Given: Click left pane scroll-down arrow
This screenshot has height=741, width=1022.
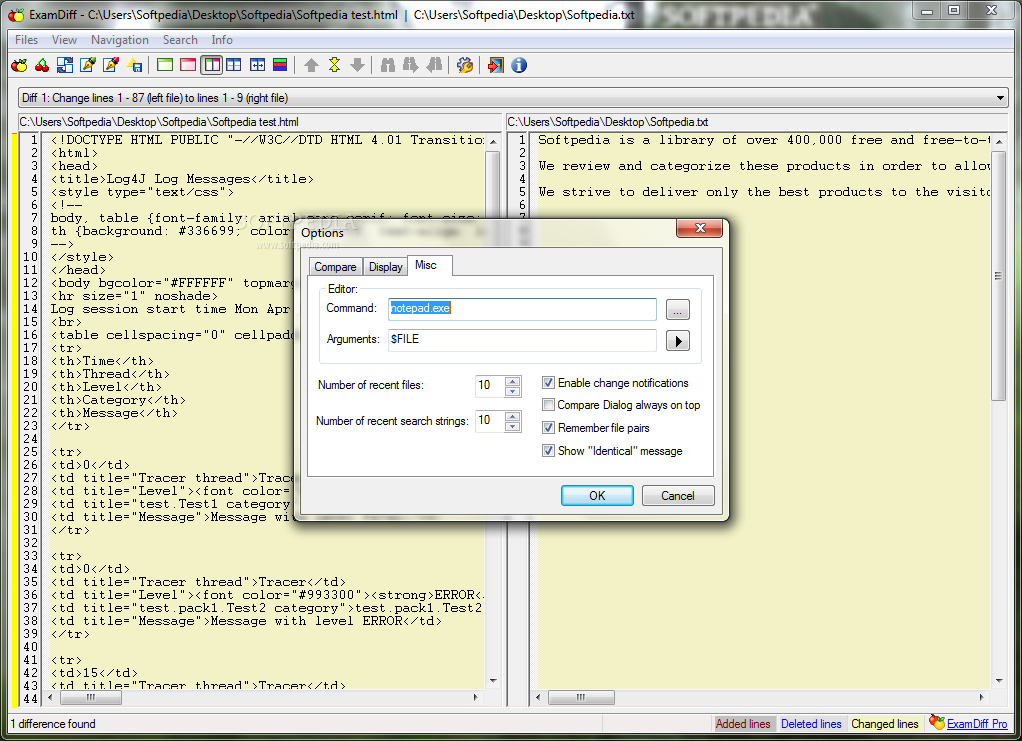Looking at the screenshot, I should (493, 680).
